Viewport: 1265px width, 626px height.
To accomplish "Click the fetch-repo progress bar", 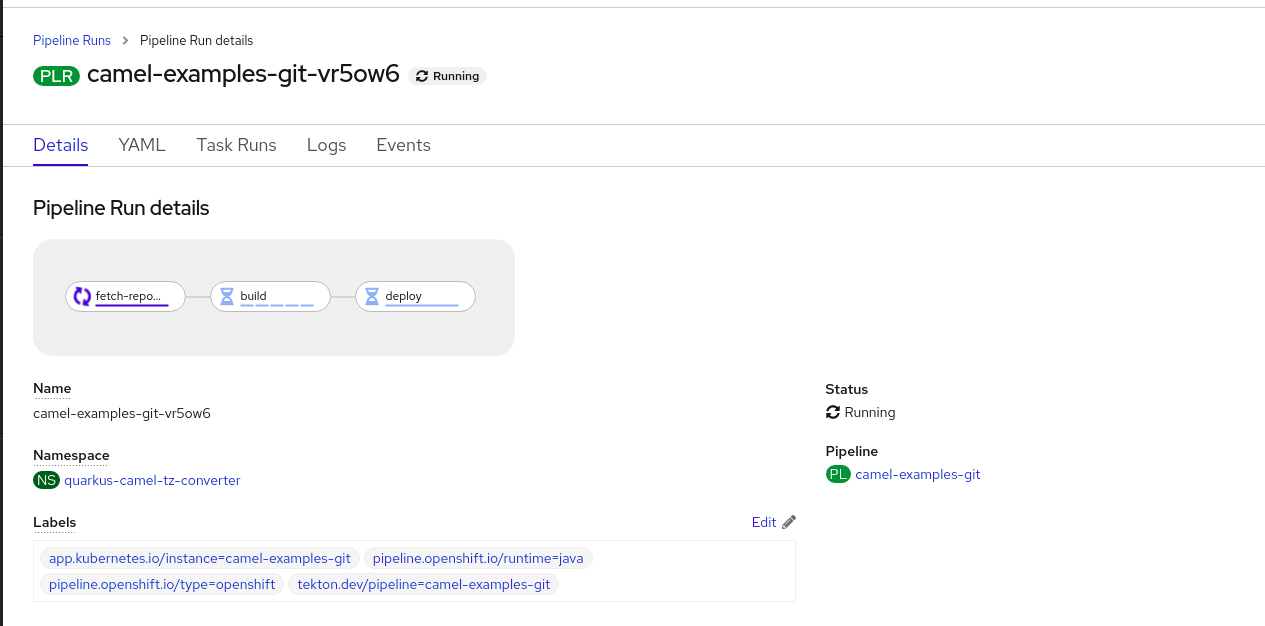I will [x=132, y=305].
